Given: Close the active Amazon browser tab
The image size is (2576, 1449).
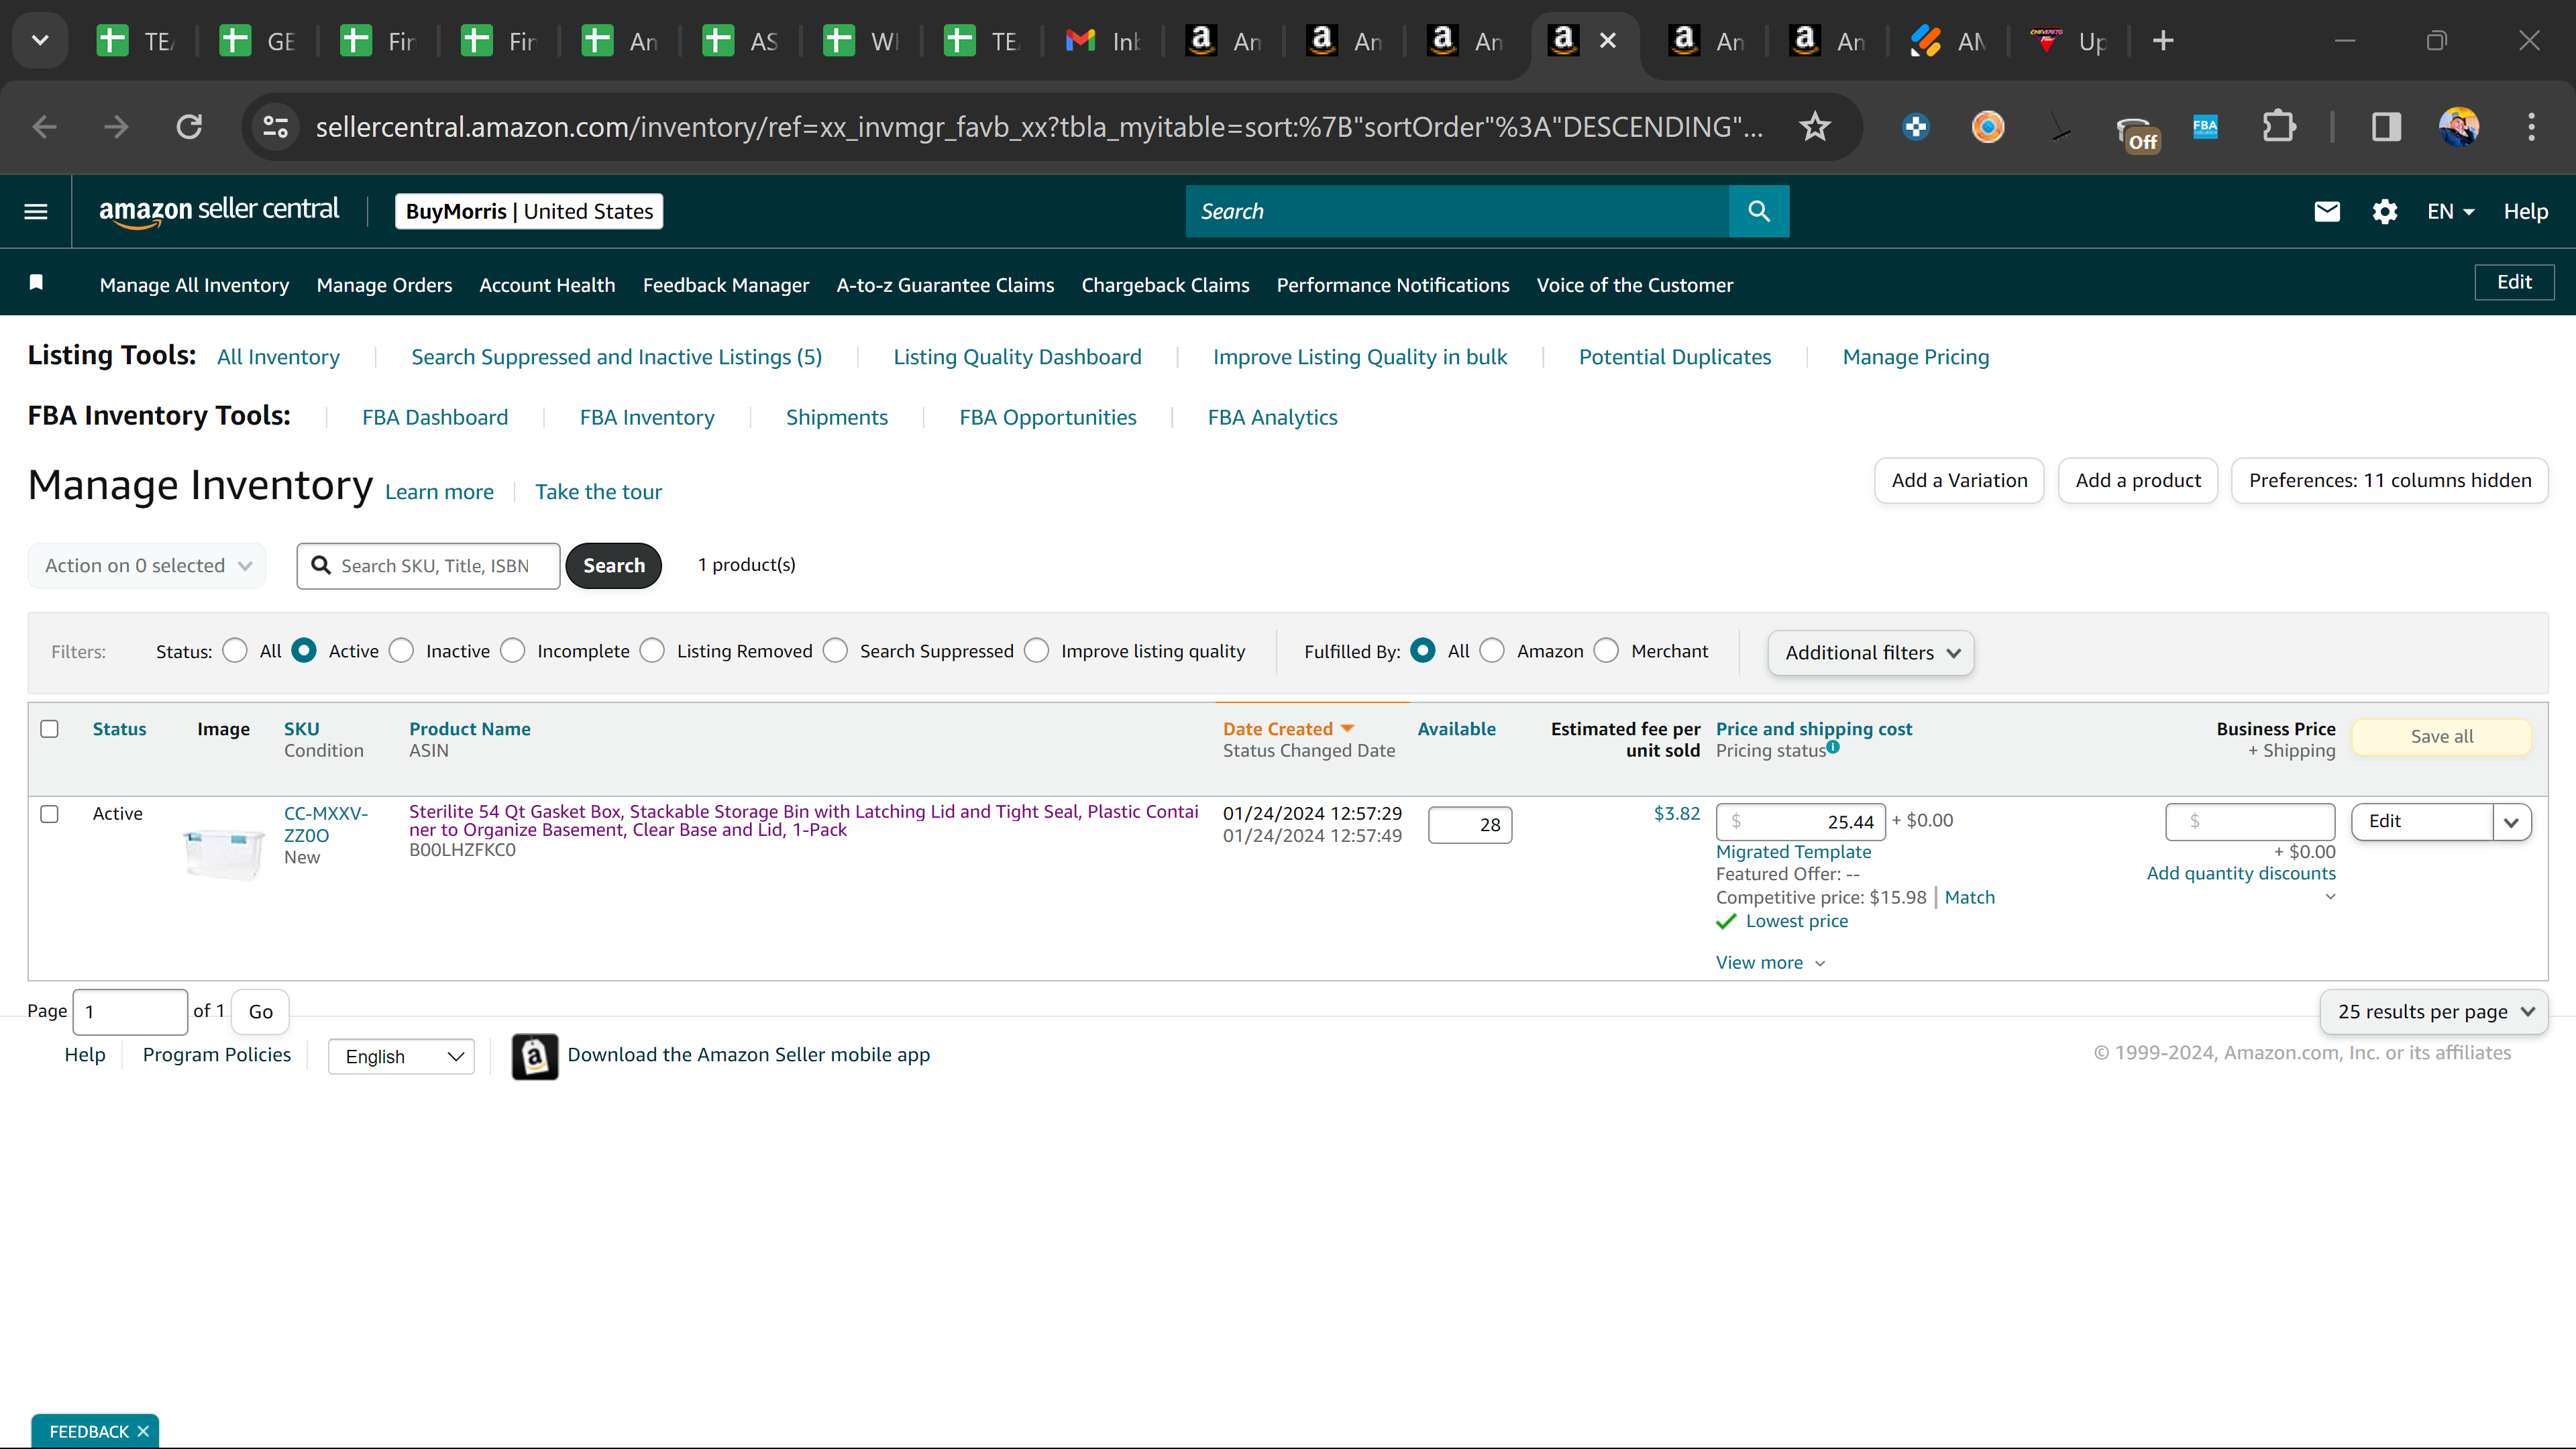Looking at the screenshot, I should coord(1608,41).
